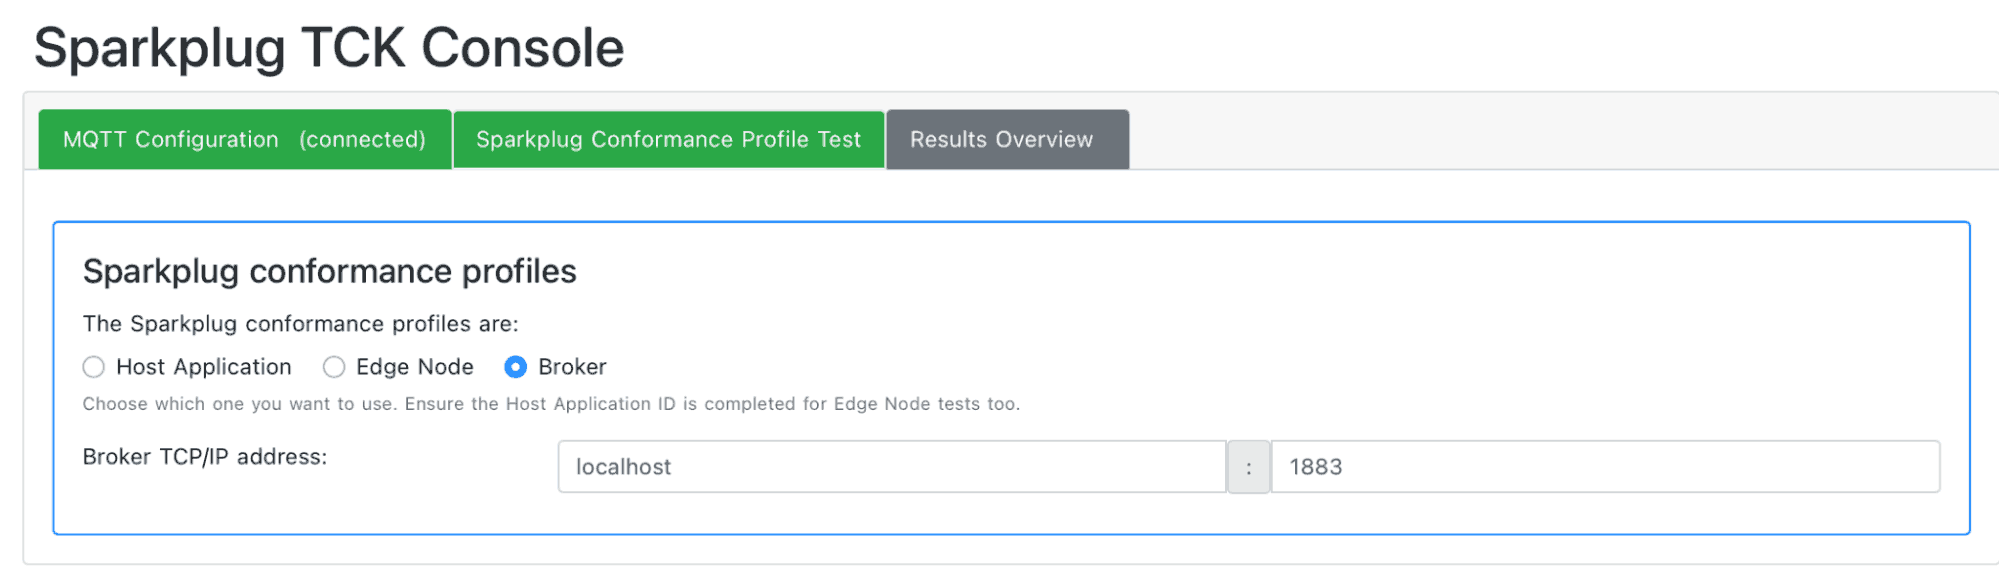Click the selected Broker radio button
The width and height of the screenshot is (1999, 570).
(515, 367)
